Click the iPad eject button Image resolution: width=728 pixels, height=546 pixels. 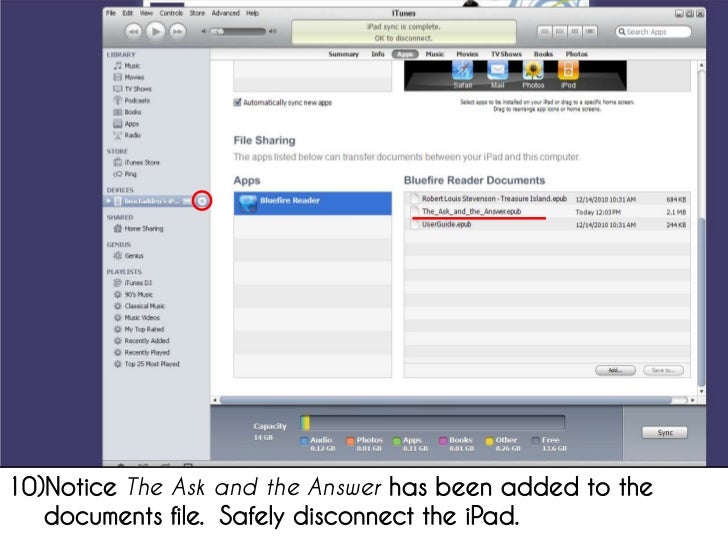(202, 201)
